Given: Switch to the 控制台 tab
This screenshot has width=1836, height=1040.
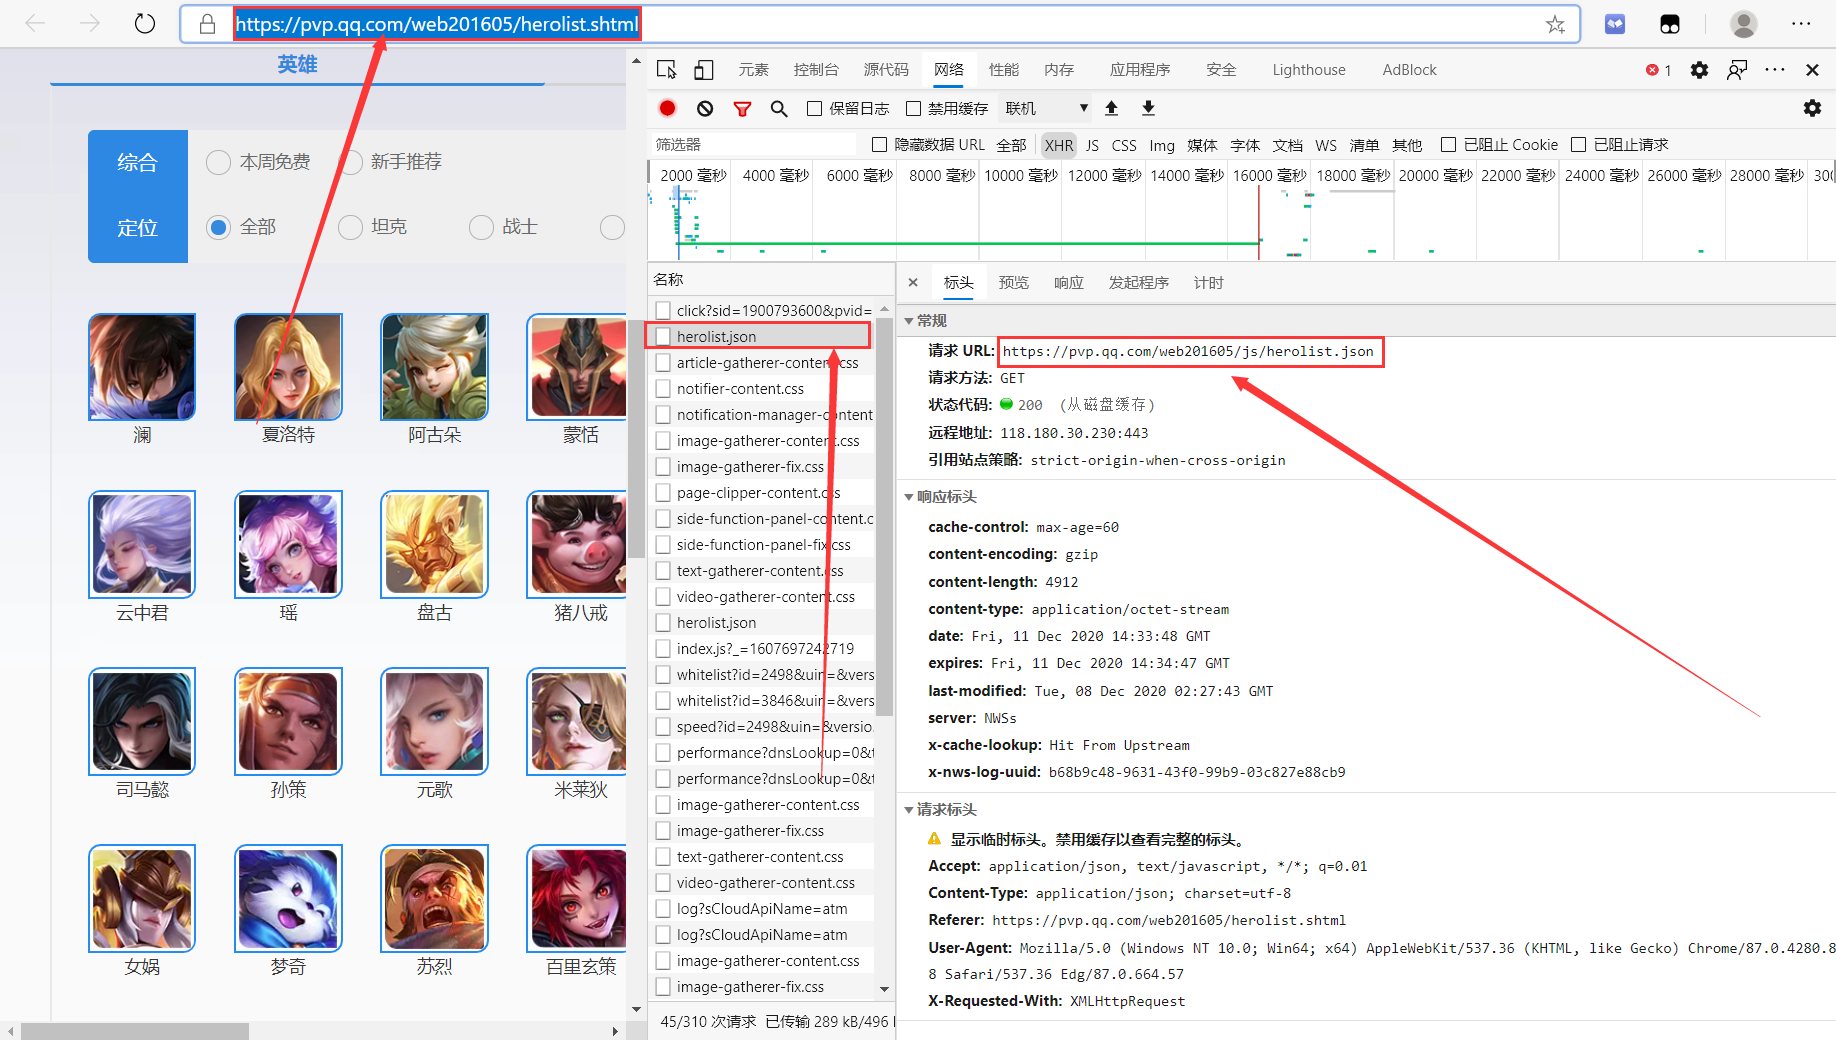Looking at the screenshot, I should point(816,70).
